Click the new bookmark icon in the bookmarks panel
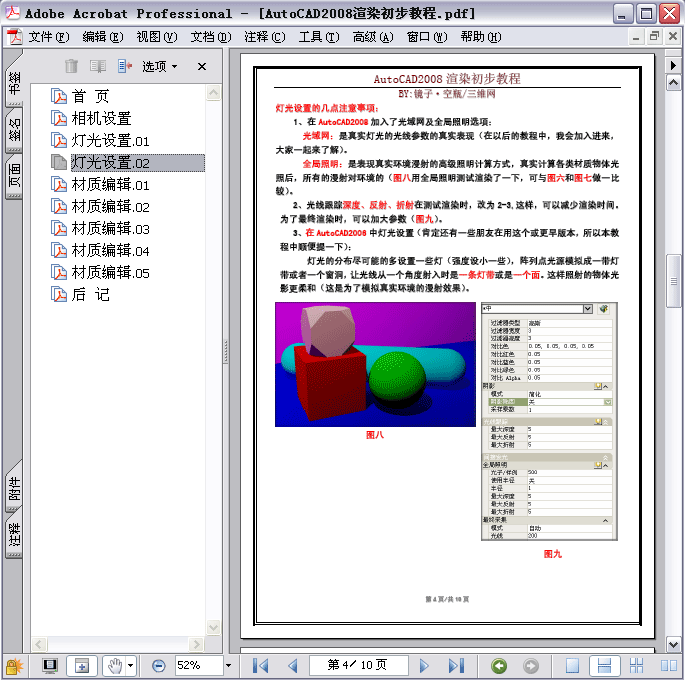This screenshot has width=685, height=680. [x=98, y=66]
